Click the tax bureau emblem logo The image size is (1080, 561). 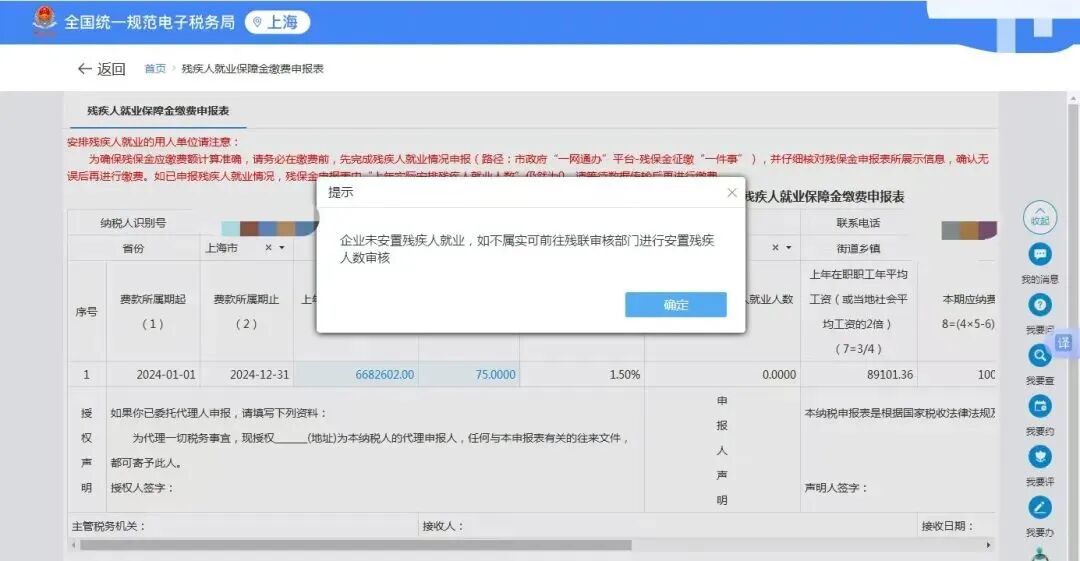45,21
